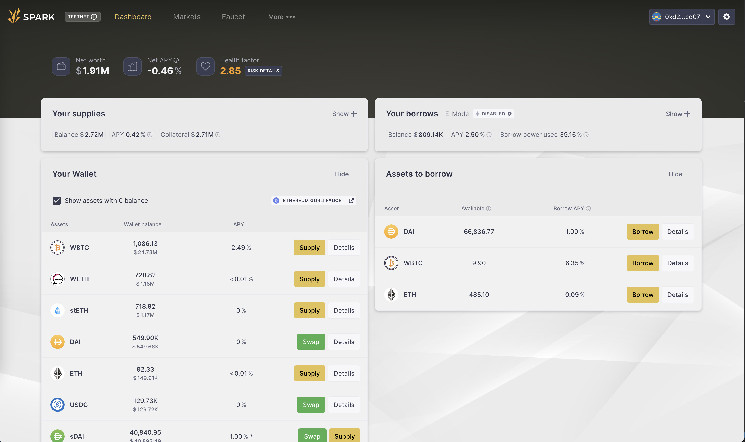Click the DAI token icon in wallet
The image size is (745, 442).
[x=57, y=342]
